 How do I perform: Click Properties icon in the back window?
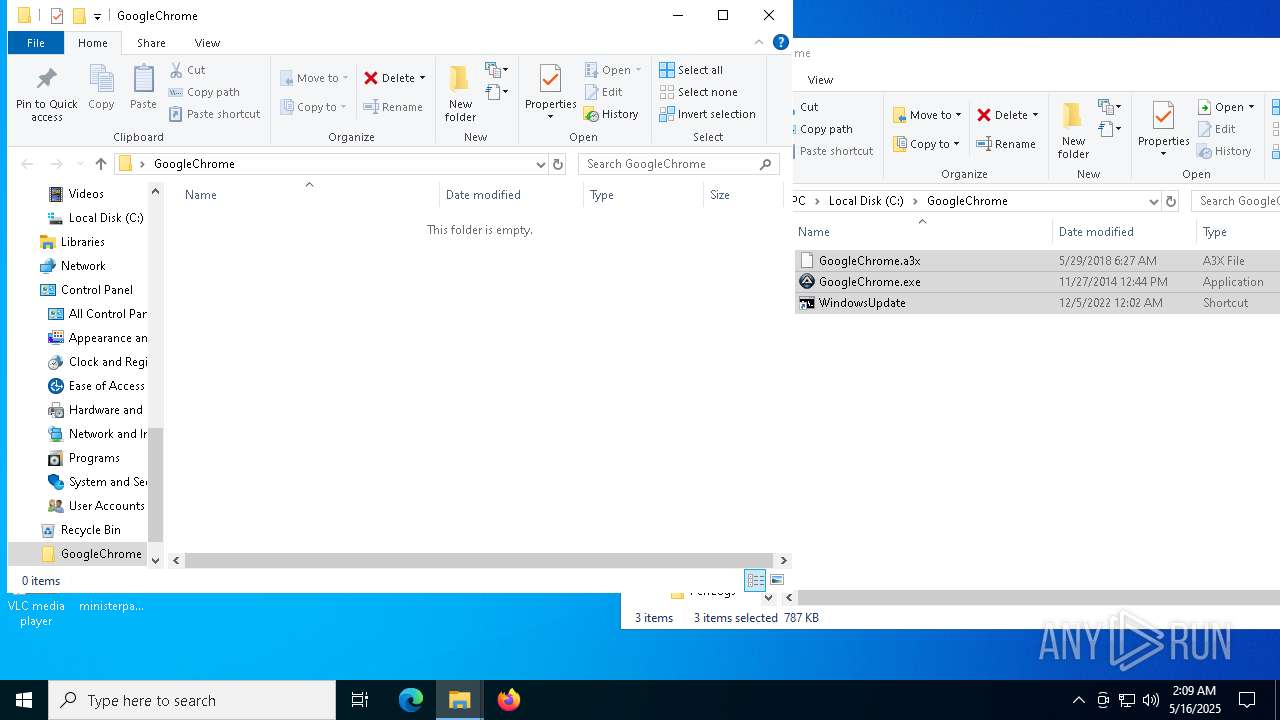pyautogui.click(x=1163, y=117)
